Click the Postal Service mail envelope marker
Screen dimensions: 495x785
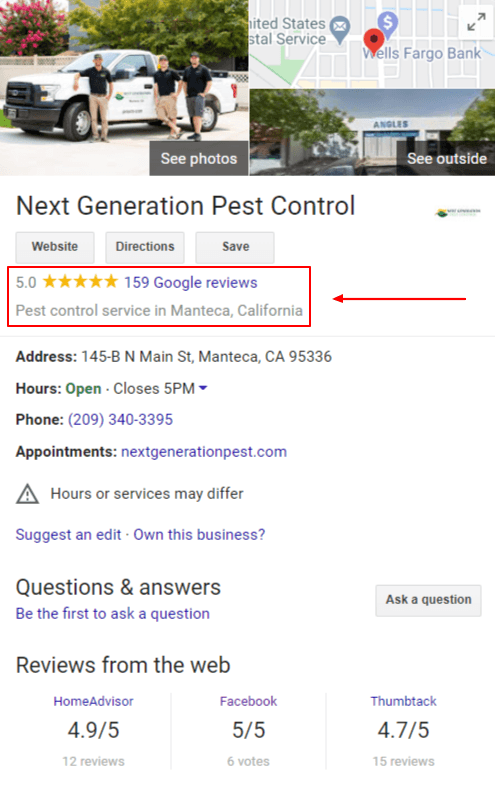coord(340,30)
